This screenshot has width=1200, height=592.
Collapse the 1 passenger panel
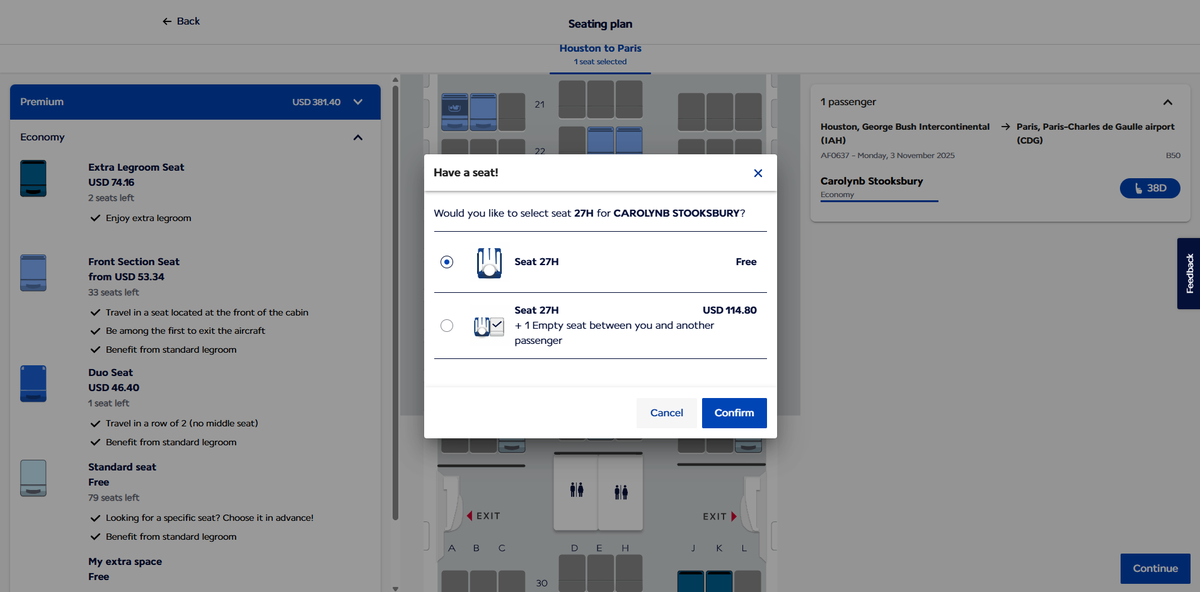1167,102
